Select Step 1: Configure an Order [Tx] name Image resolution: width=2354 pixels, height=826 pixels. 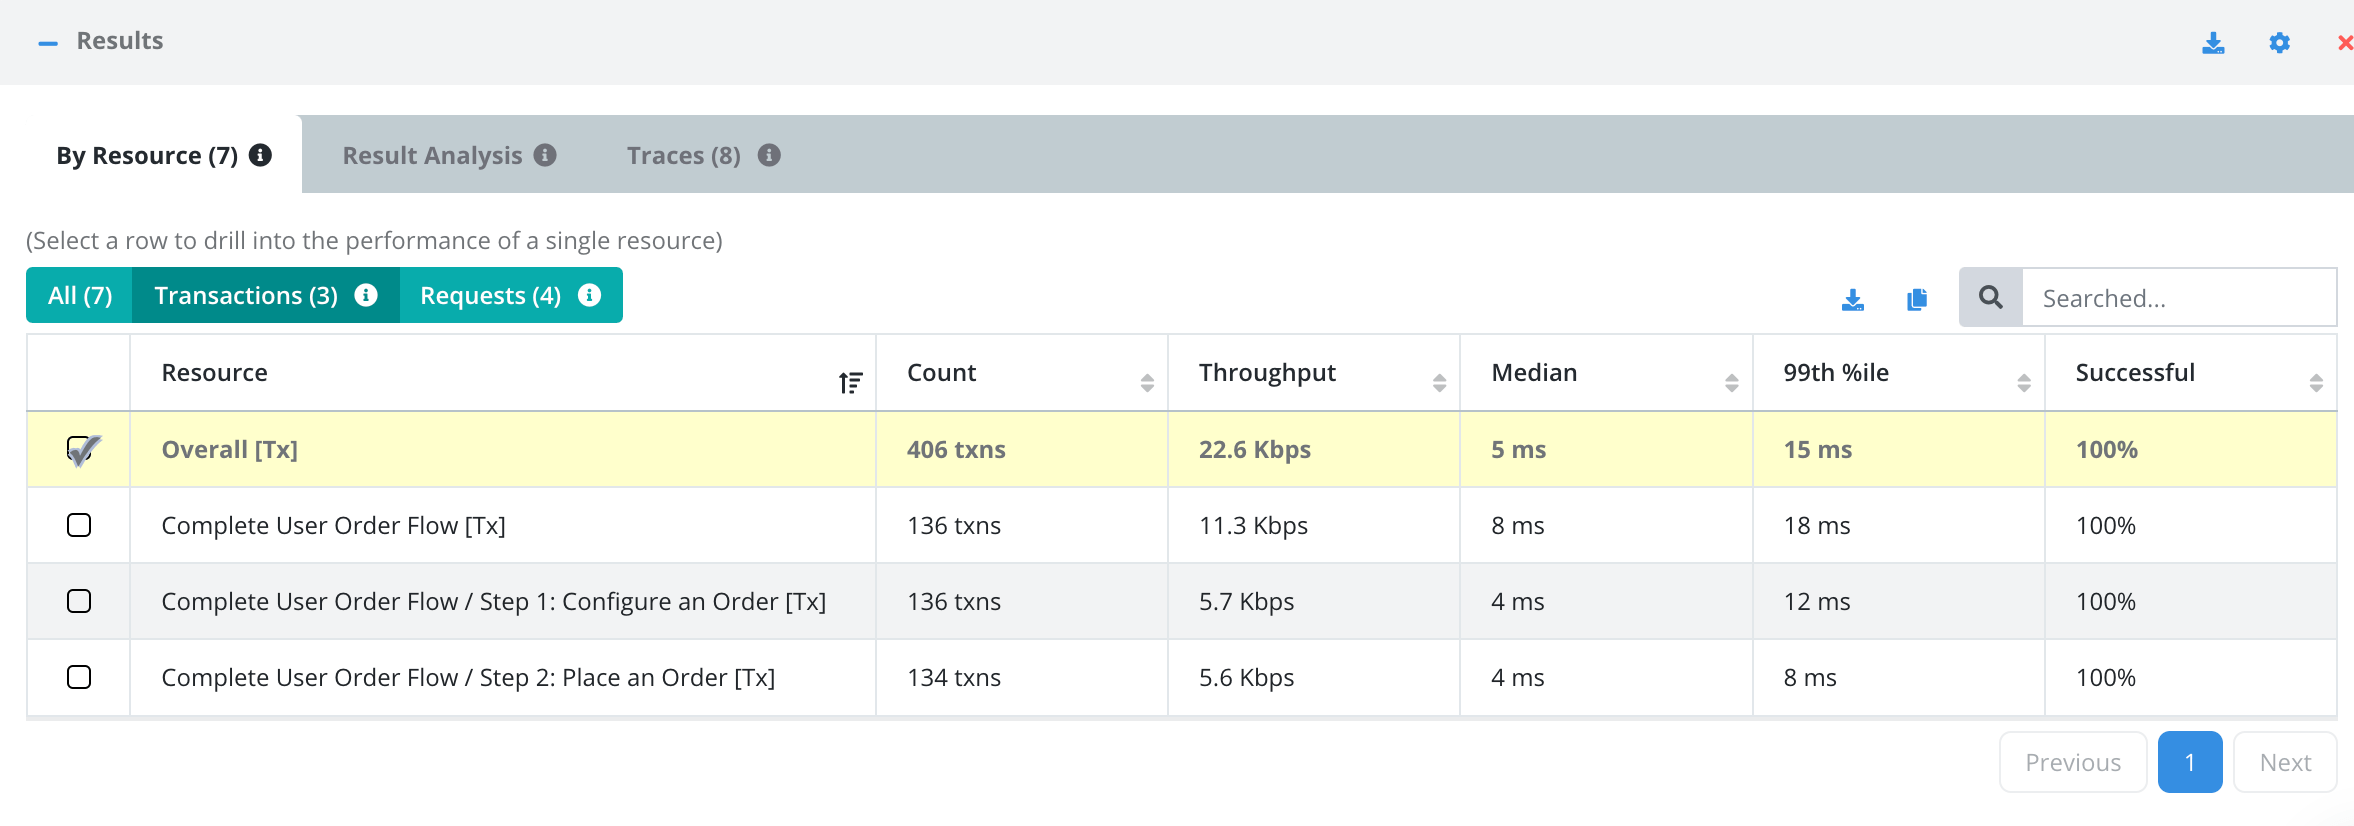493,602
